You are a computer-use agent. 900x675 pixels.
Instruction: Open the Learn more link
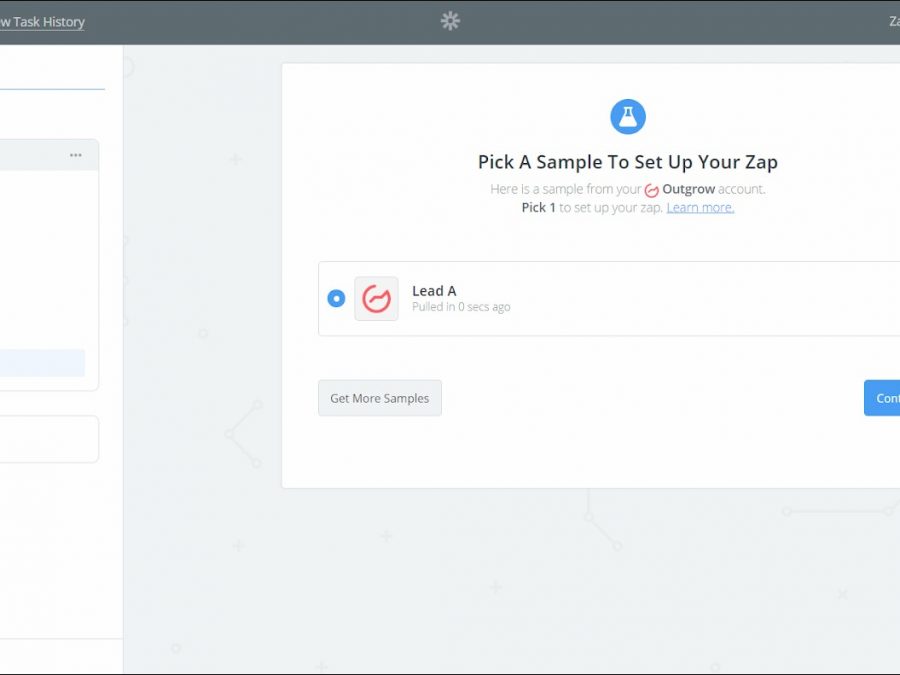700,207
